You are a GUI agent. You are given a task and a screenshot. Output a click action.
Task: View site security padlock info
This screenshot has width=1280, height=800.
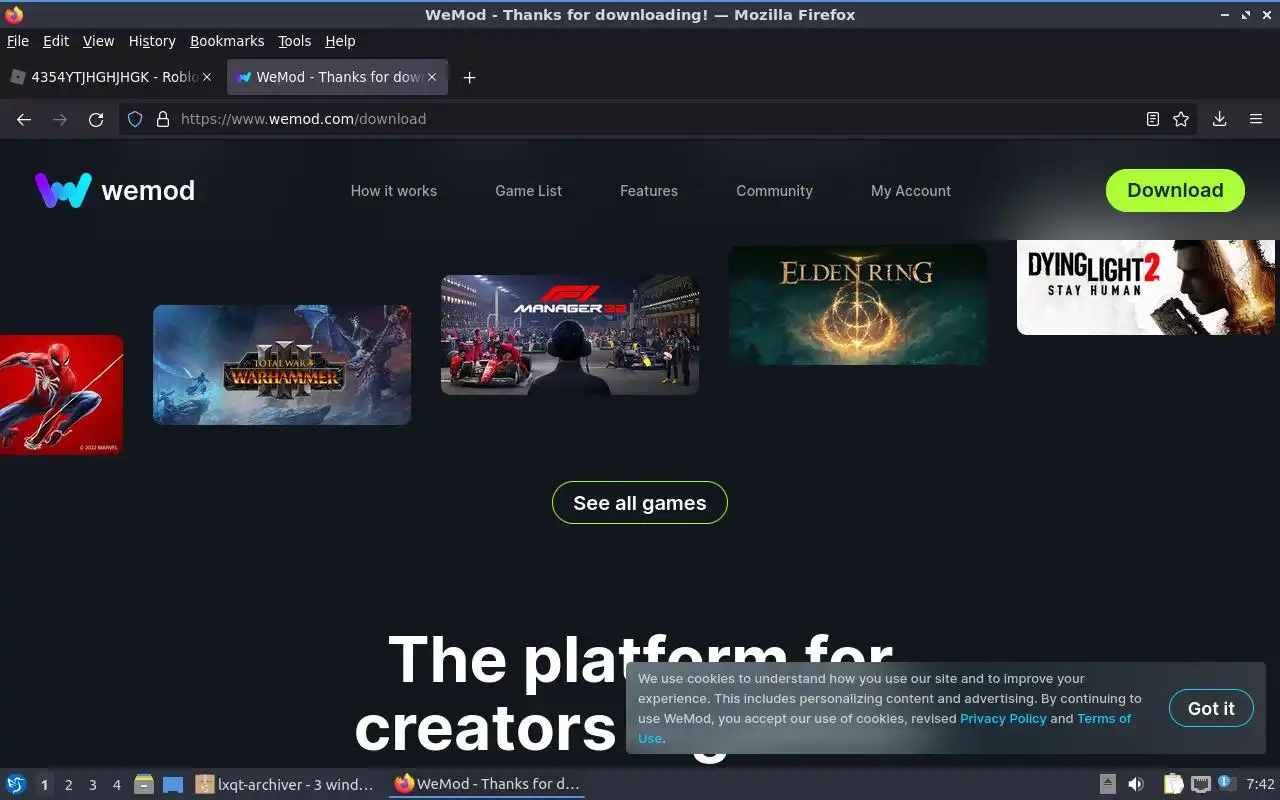163,119
